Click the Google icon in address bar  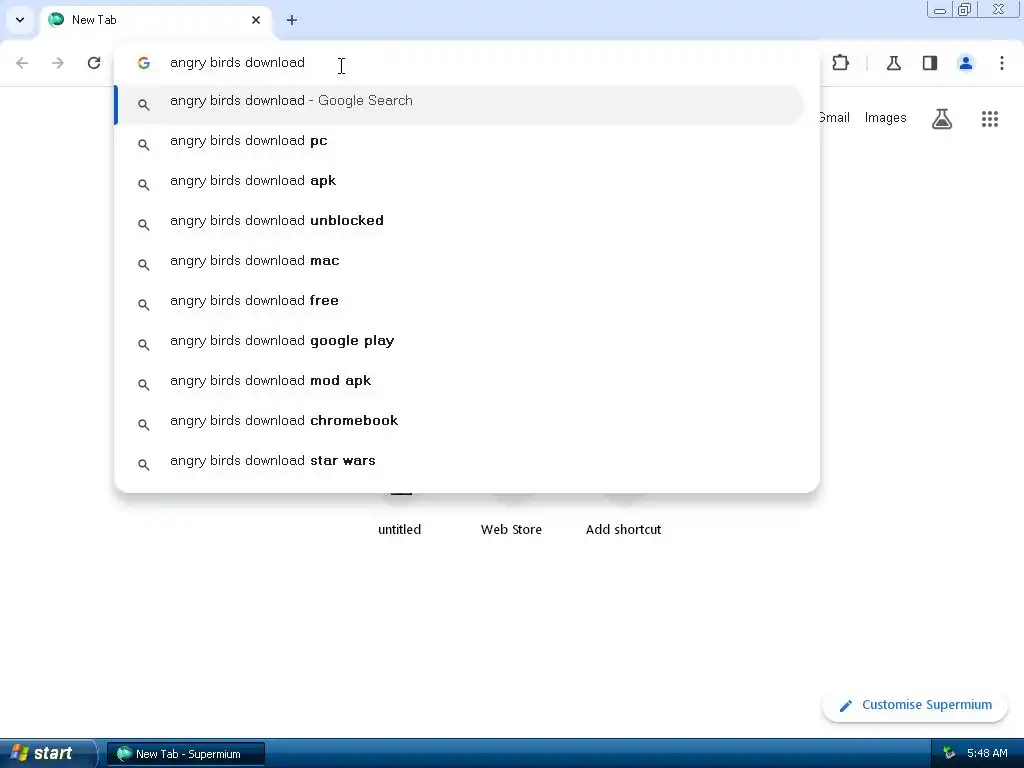point(144,63)
